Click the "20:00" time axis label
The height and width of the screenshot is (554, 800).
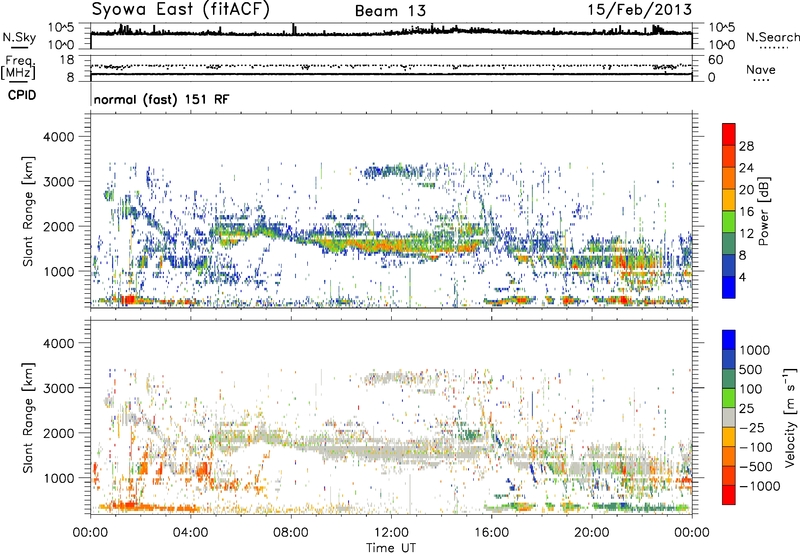click(x=592, y=533)
